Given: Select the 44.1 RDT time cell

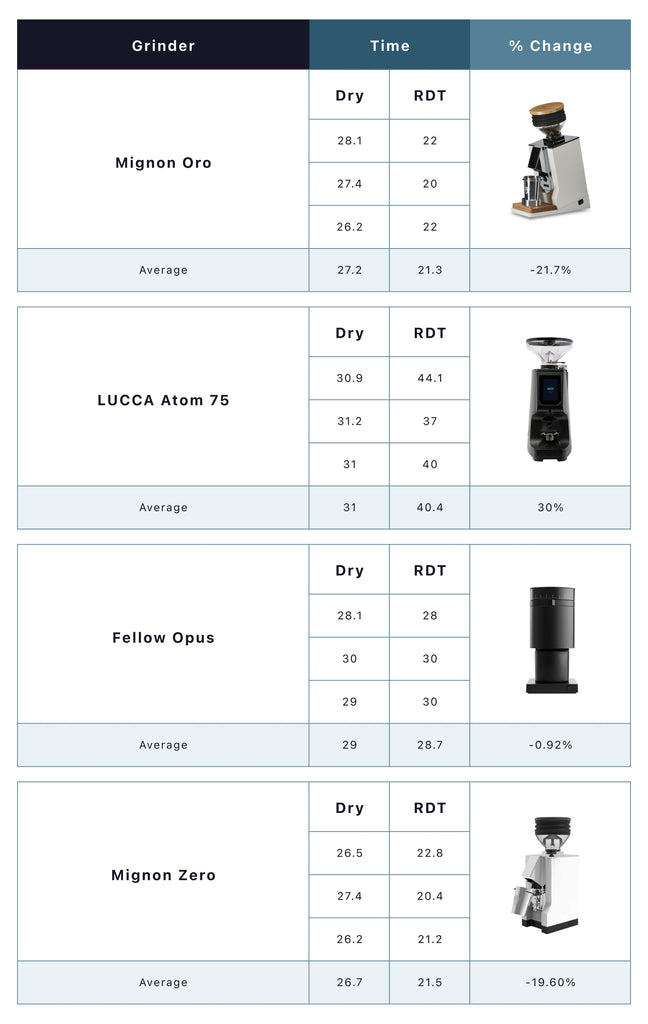Looking at the screenshot, I should [429, 378].
